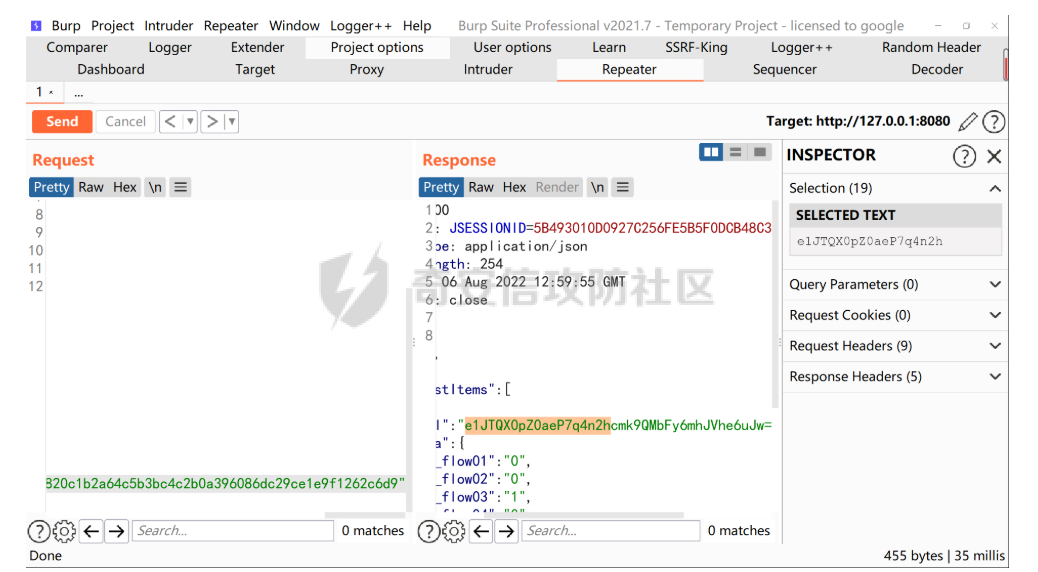
Task: Open the SSRF-King tab
Action: [696, 48]
